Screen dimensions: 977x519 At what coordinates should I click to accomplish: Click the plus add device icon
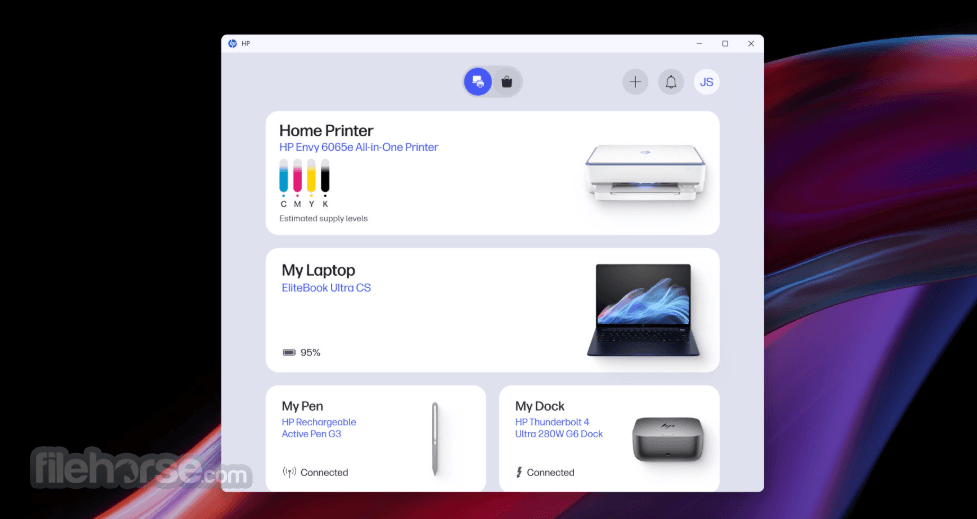coord(635,82)
